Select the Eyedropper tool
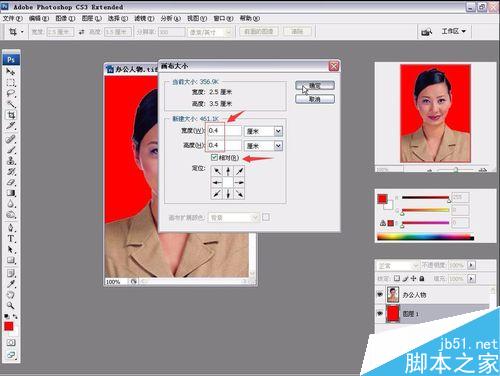The image size is (500, 376). (x=11, y=284)
